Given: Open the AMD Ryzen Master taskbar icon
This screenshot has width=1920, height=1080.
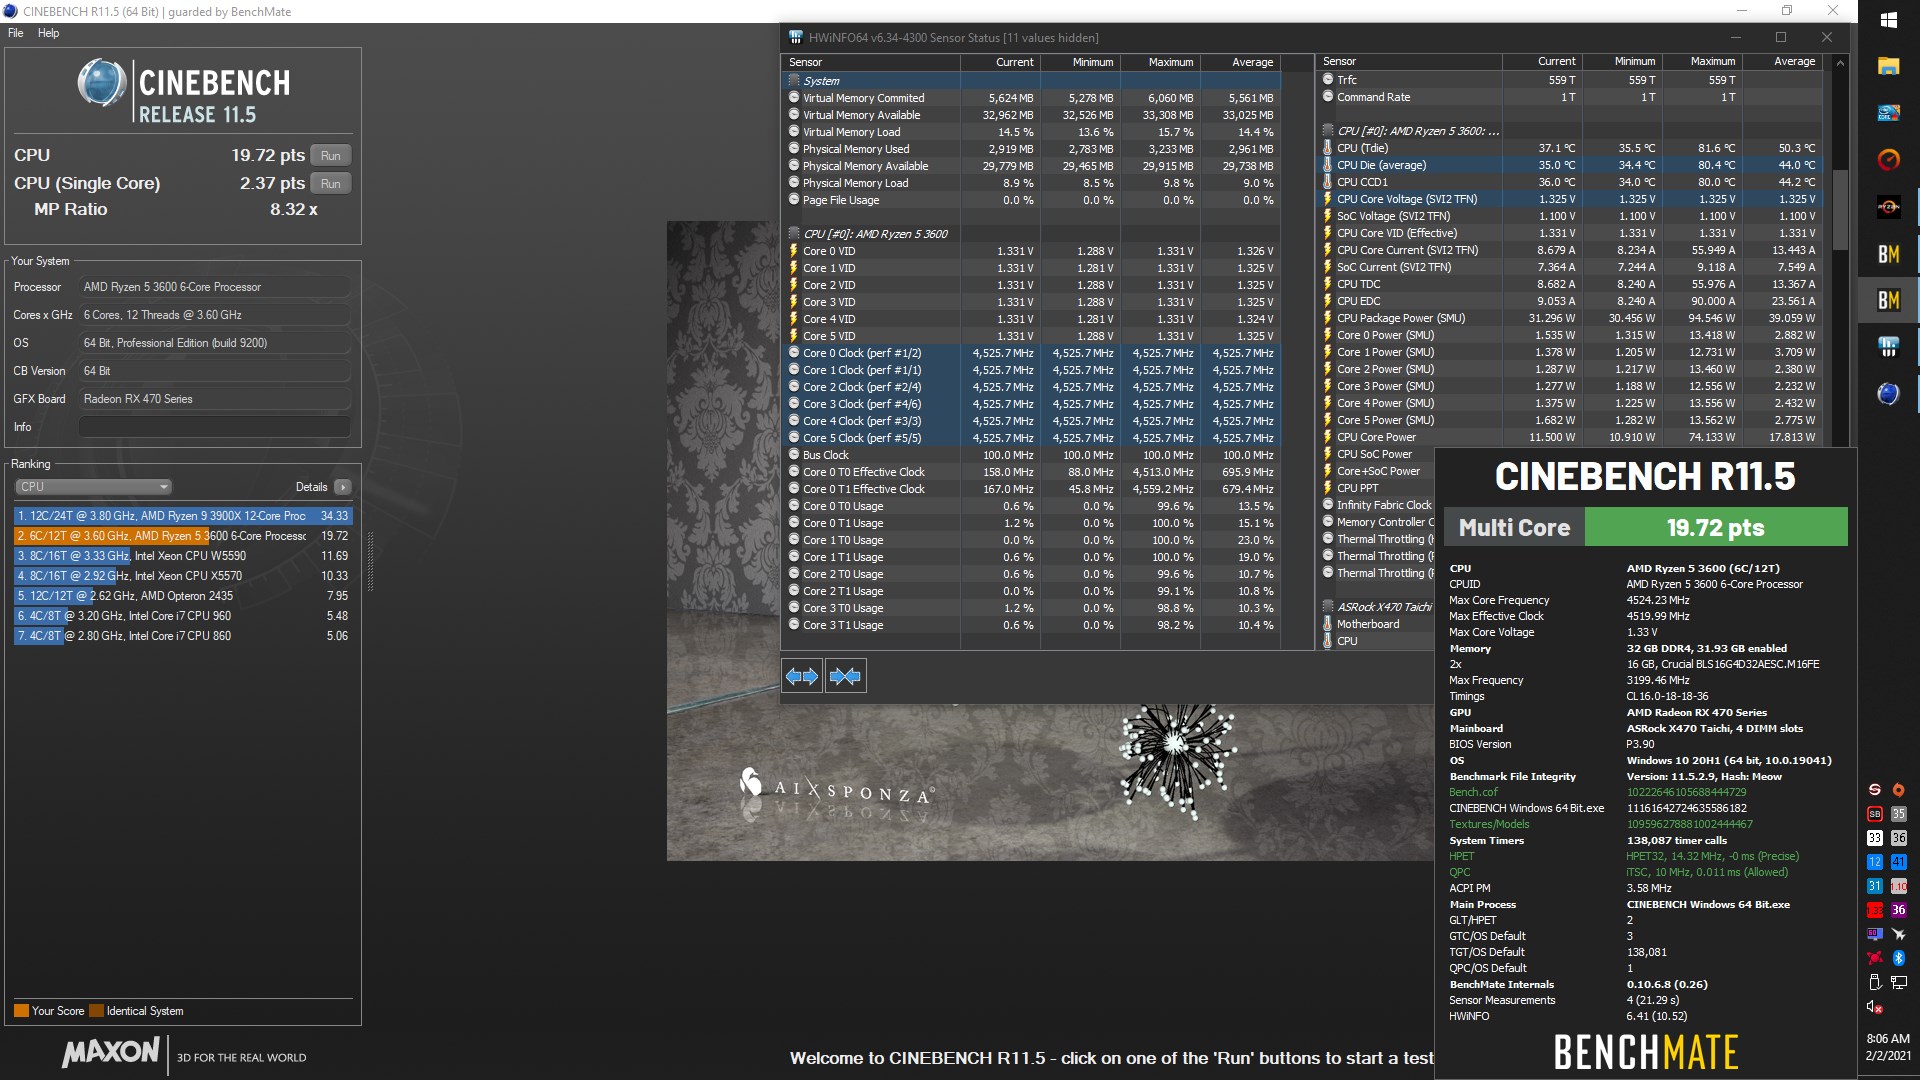Looking at the screenshot, I should [1888, 207].
